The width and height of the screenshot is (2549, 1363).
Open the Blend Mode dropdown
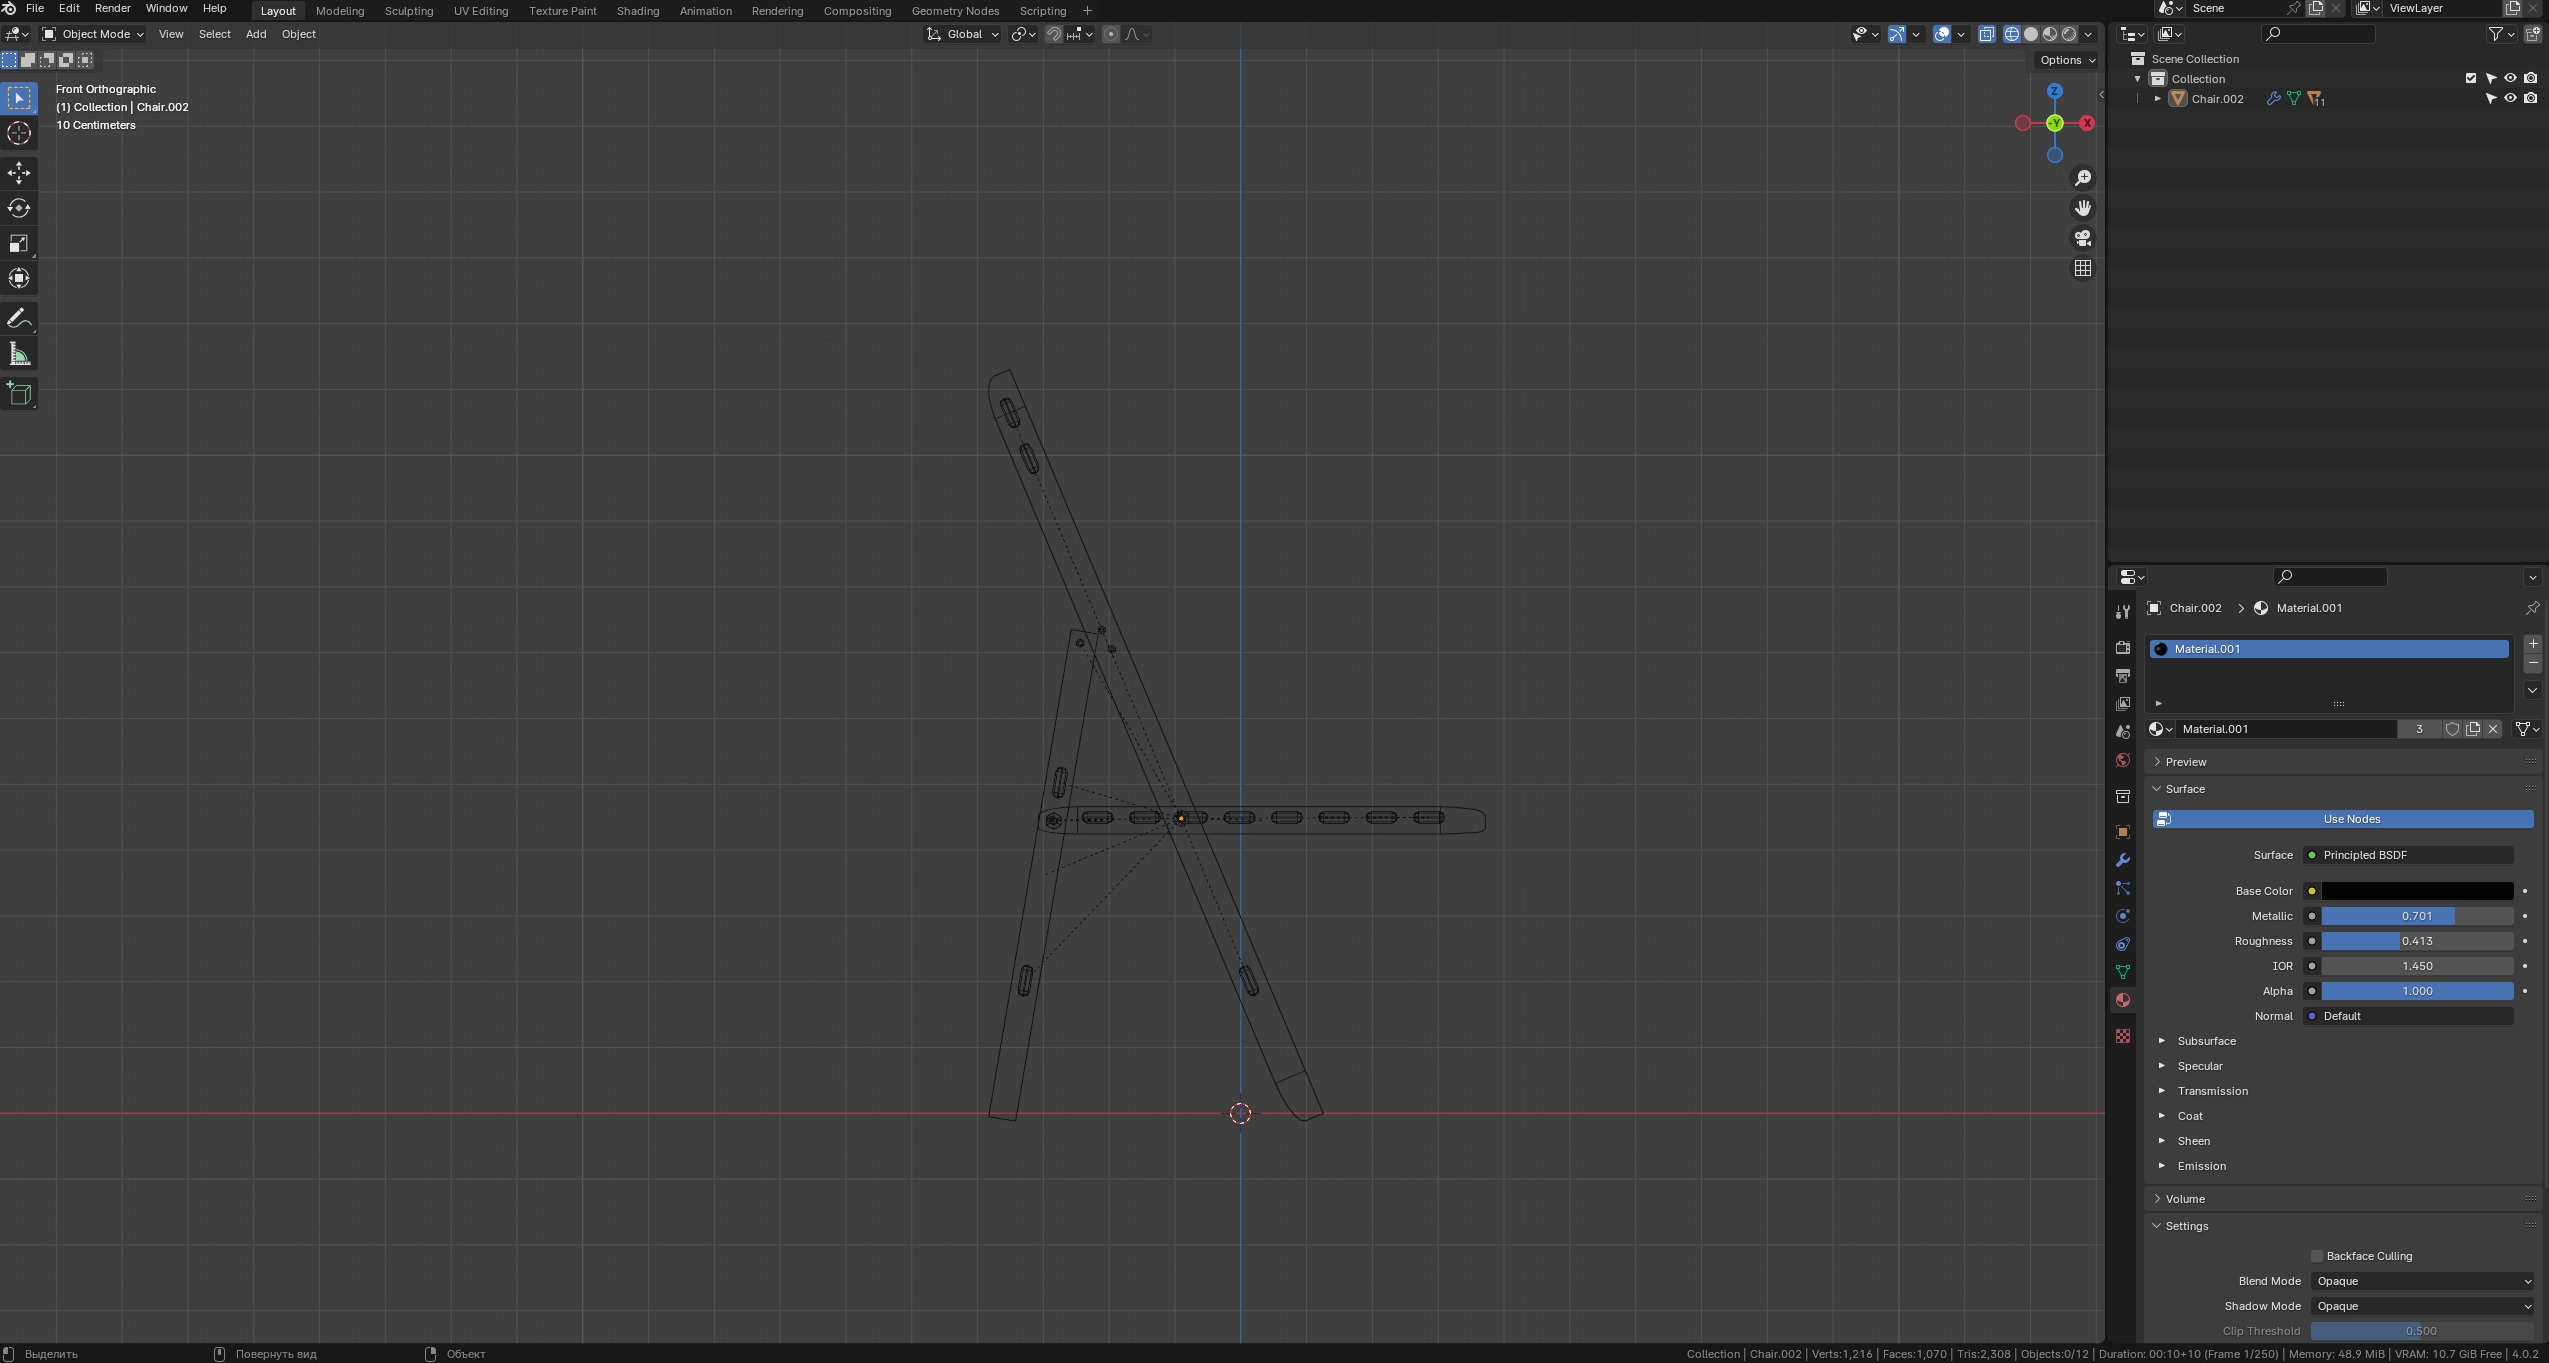(2422, 1281)
